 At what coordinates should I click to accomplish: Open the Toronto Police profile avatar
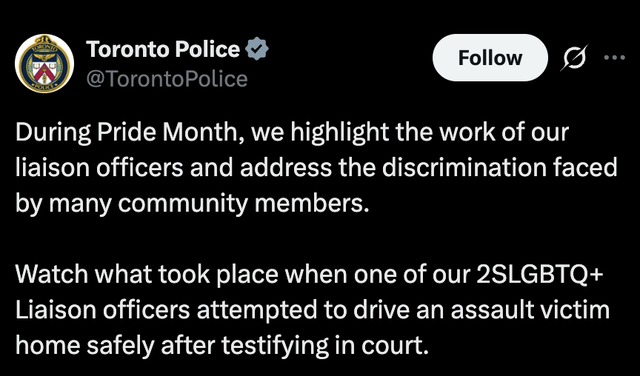click(44, 64)
